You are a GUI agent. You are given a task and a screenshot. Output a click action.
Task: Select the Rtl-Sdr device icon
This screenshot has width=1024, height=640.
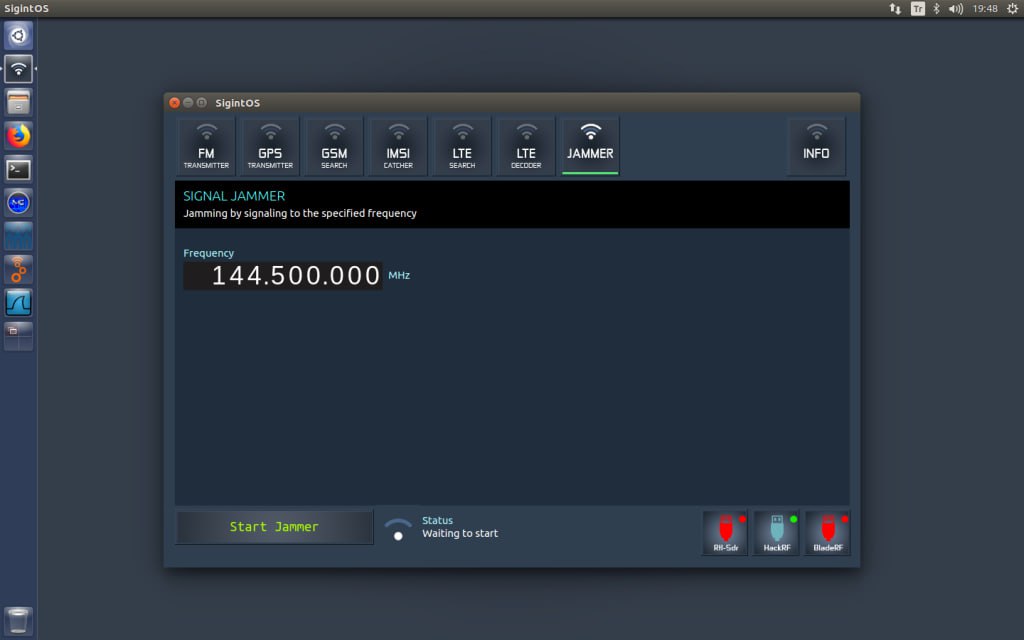726,533
